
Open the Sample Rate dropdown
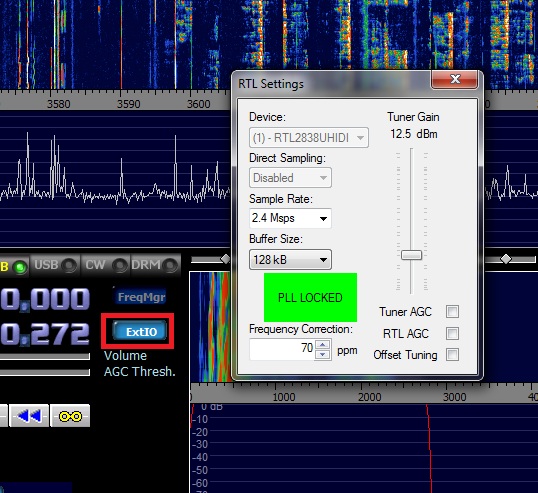tap(290, 218)
